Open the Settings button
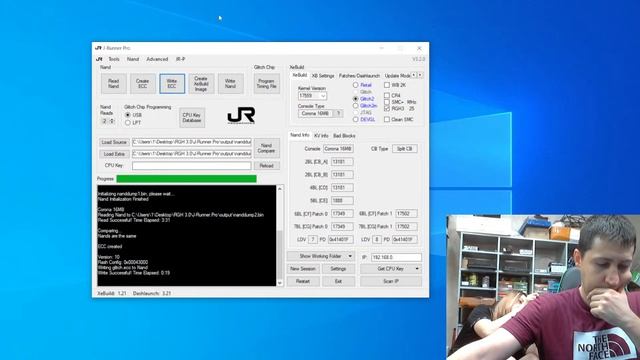 tap(338, 269)
